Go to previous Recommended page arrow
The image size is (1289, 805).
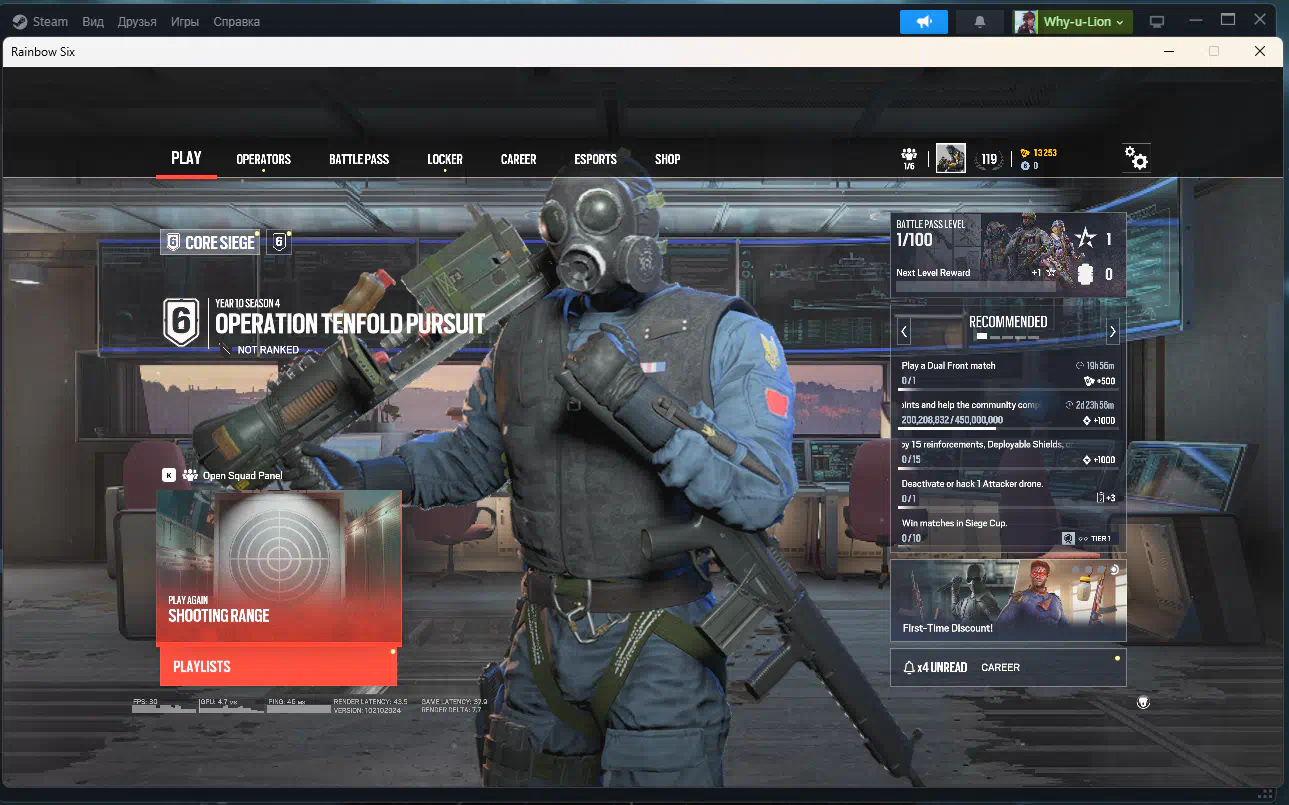[x=904, y=331]
